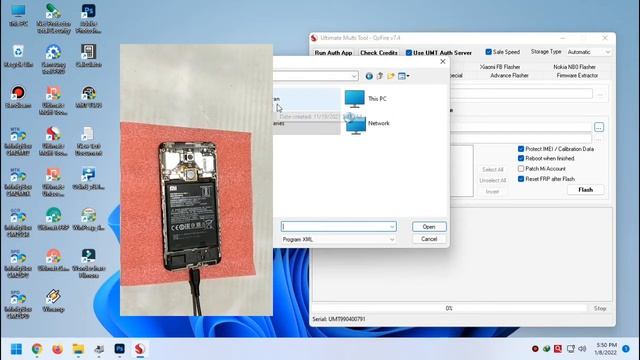640x360 pixels.
Task: Open Chrome from the taskbar
Action: tap(37, 349)
